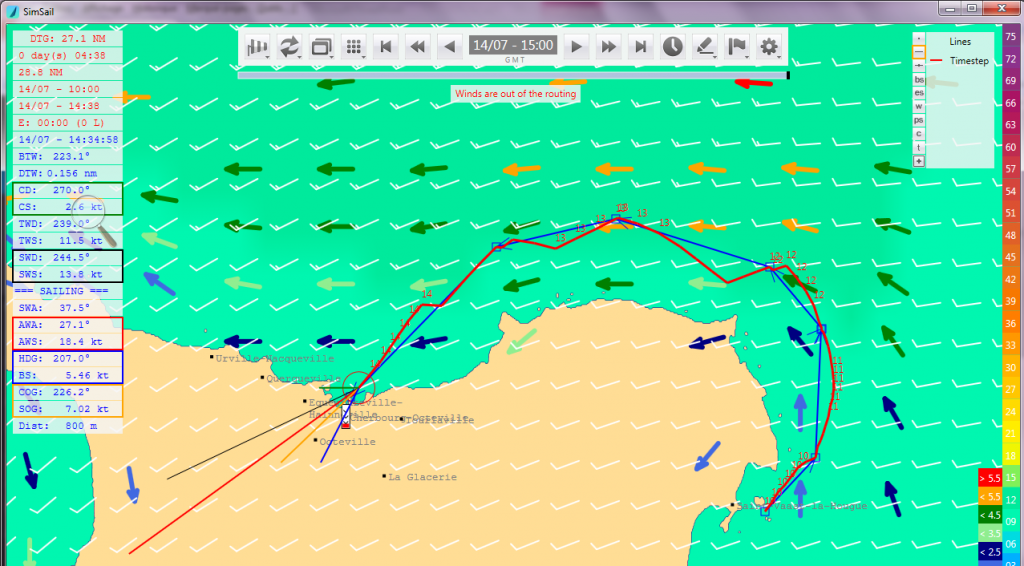The height and width of the screenshot is (566, 1024).
Task: Open the pencil drawing tool
Action: coord(705,46)
